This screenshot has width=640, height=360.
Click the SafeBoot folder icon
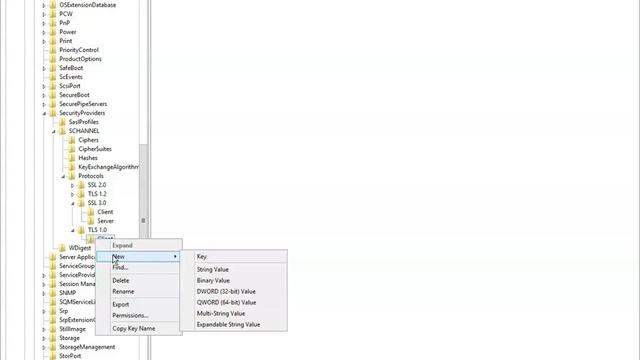coord(53,68)
